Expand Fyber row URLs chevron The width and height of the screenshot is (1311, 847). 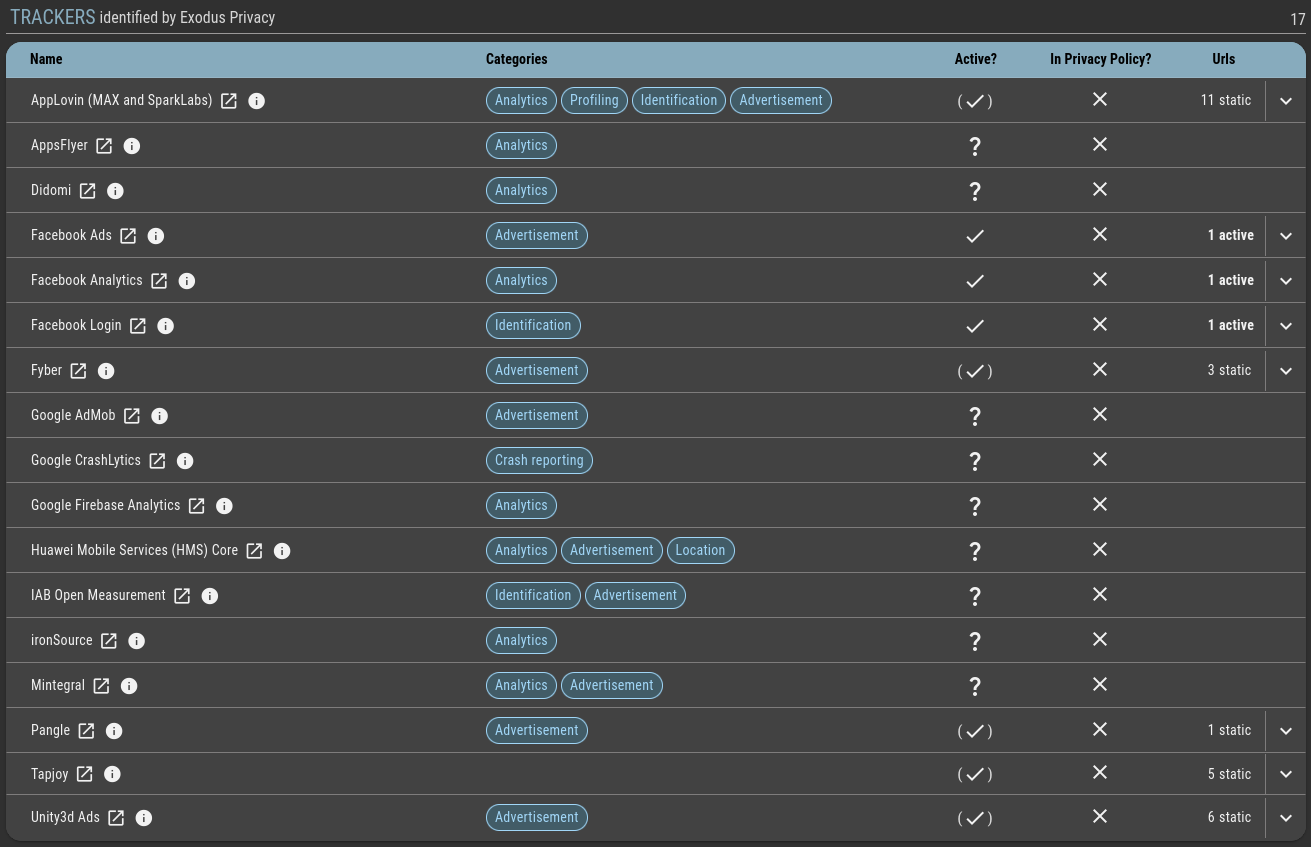pyautogui.click(x=1286, y=371)
